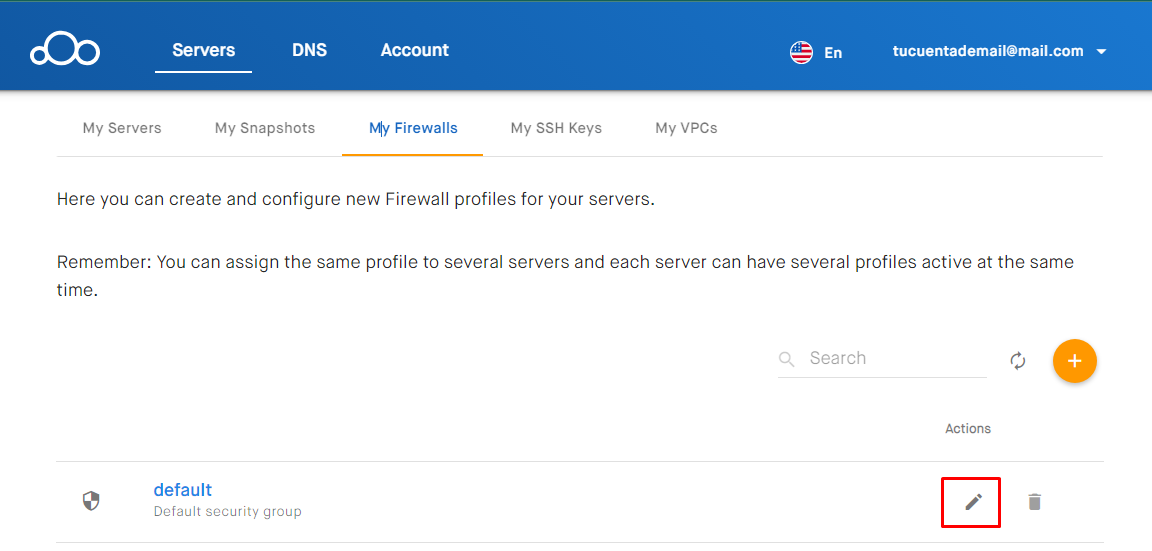Click the shield icon for default firewall

coord(91,500)
